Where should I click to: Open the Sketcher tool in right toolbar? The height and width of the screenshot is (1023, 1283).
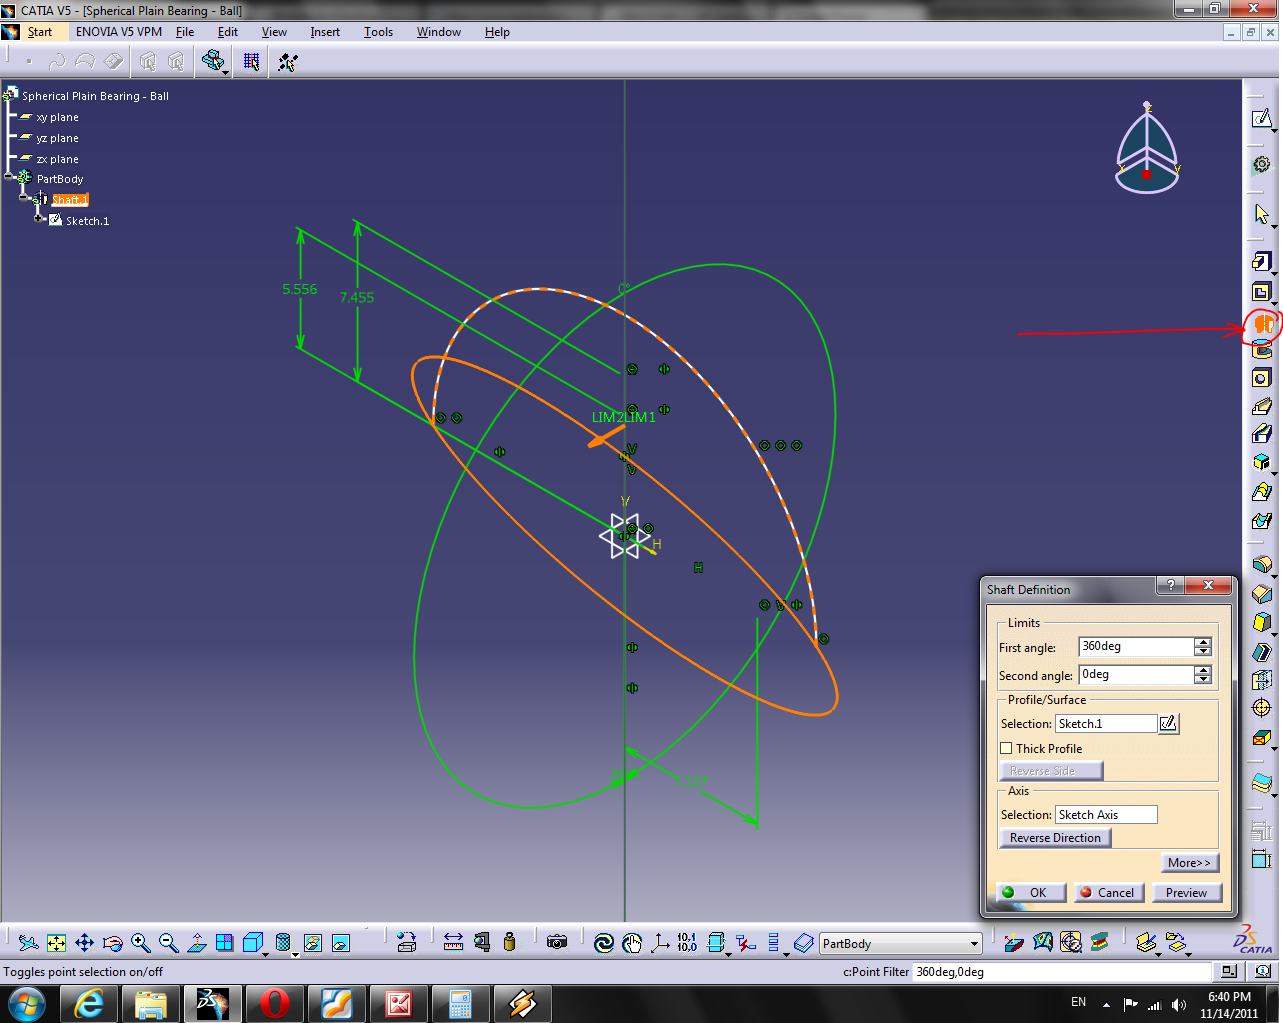[x=1262, y=119]
